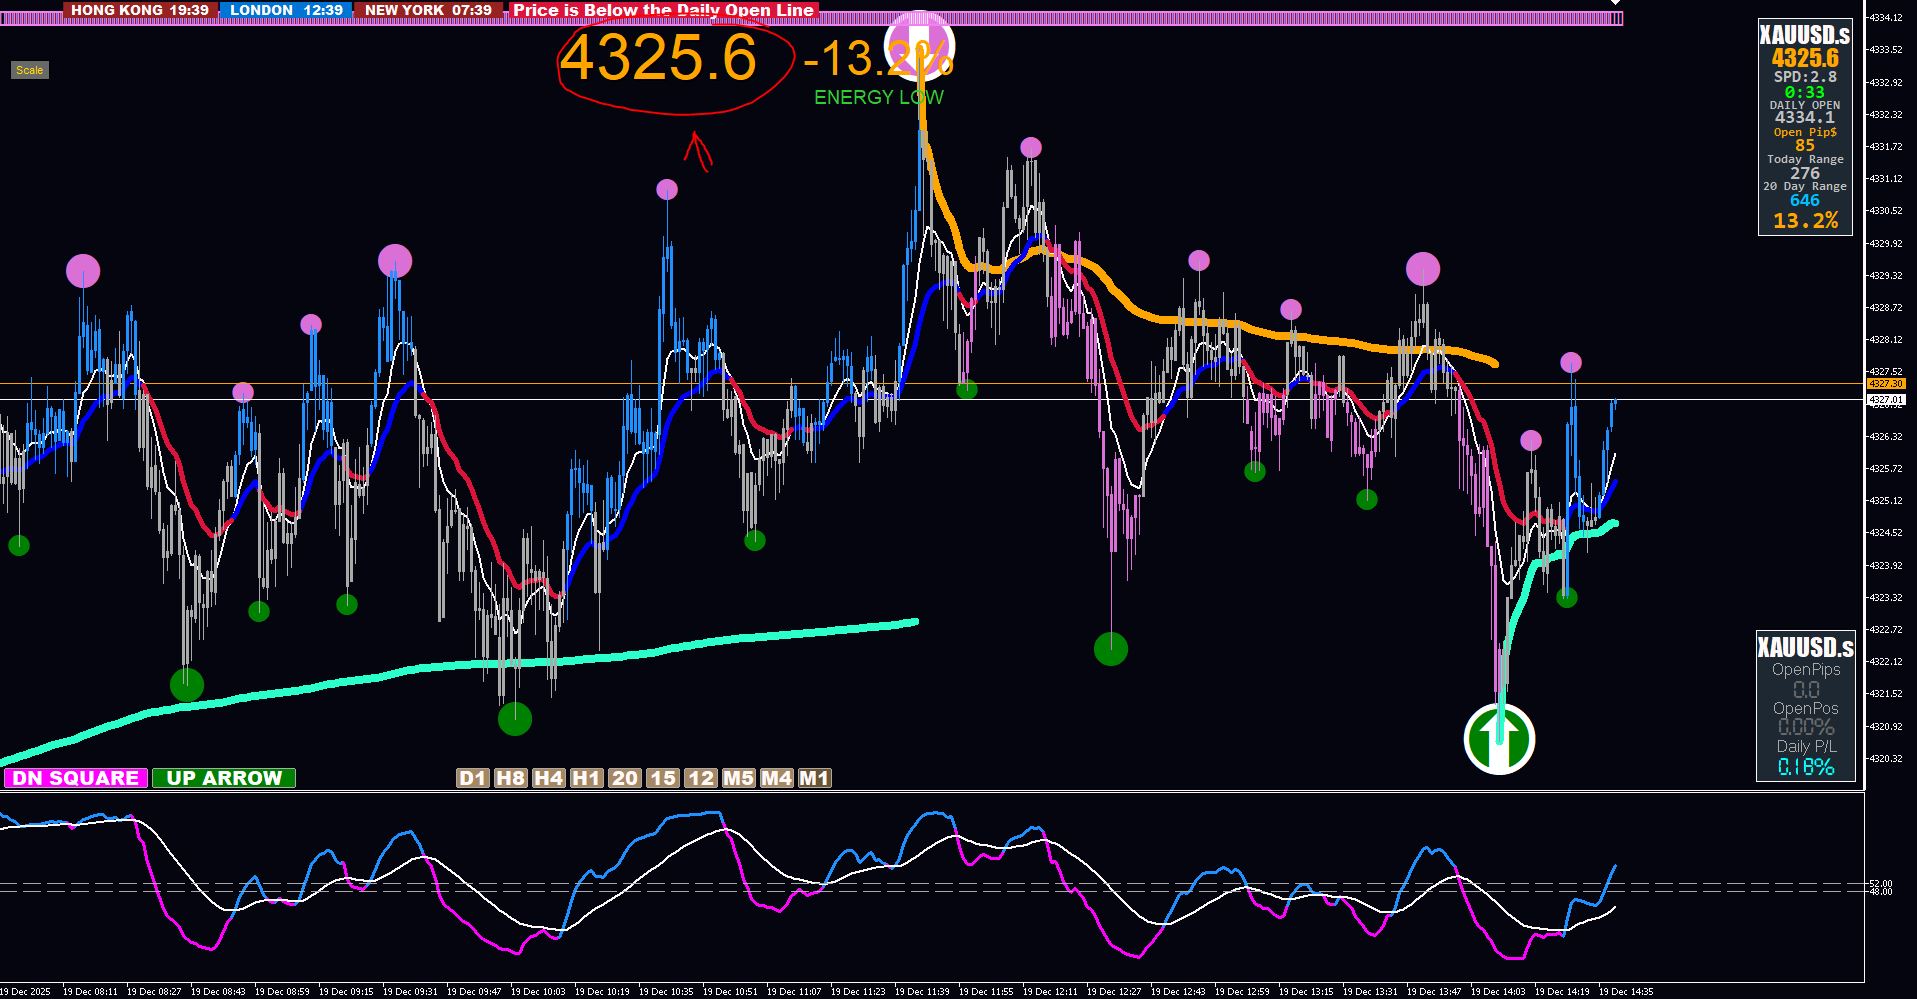
Task: Click the OpenPos label
Action: click(x=1806, y=708)
